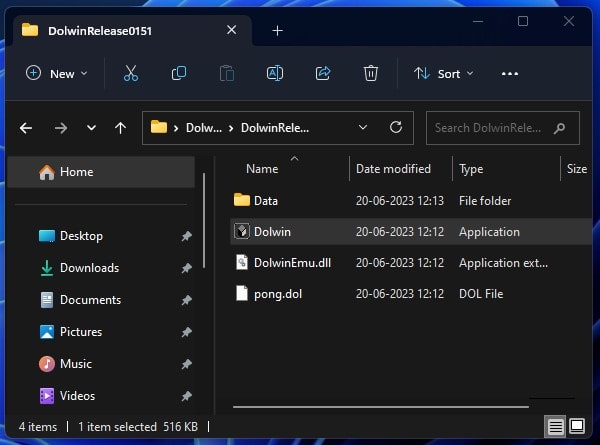
Task: Go back with the left arrow
Action: [26, 128]
